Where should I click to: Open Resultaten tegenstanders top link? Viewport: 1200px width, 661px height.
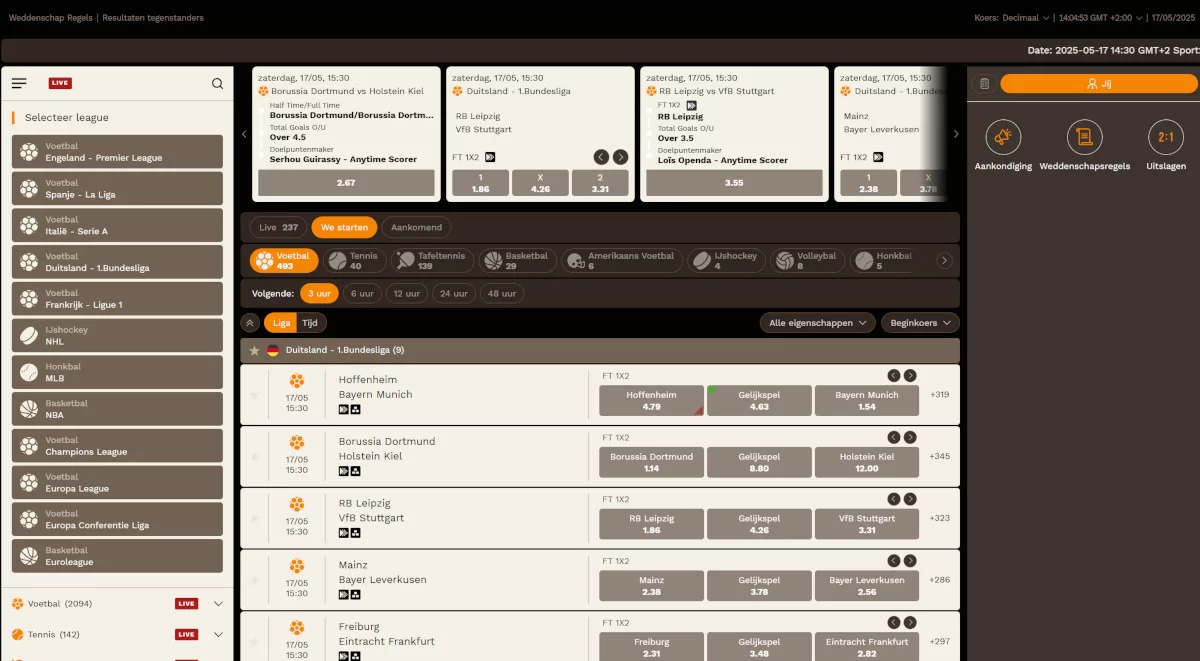pyautogui.click(x=153, y=18)
